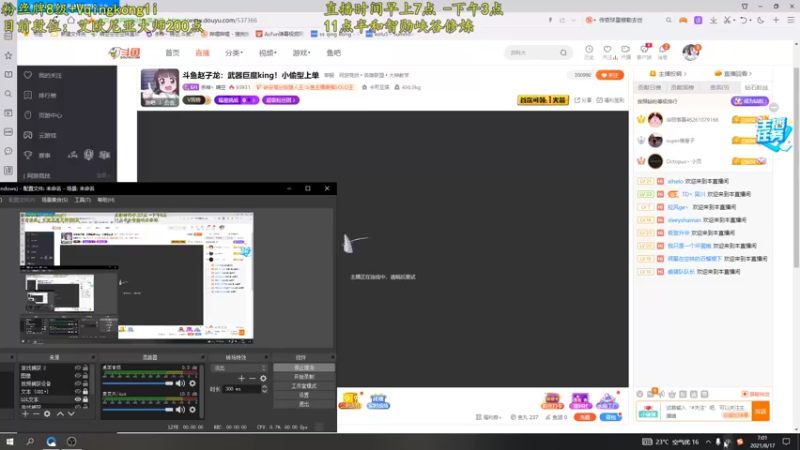Open transition properties gear icon in OBS
The height and width of the screenshot is (450, 800).
[263, 378]
